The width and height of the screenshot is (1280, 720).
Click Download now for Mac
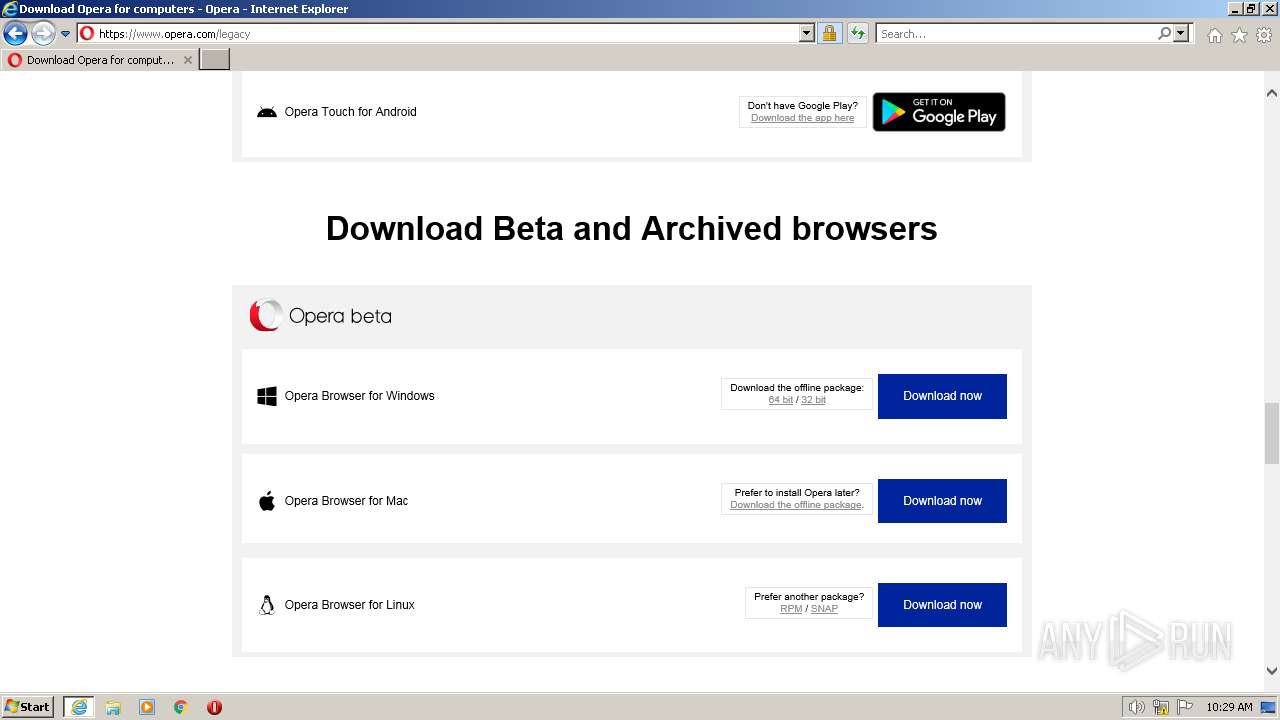(942, 501)
